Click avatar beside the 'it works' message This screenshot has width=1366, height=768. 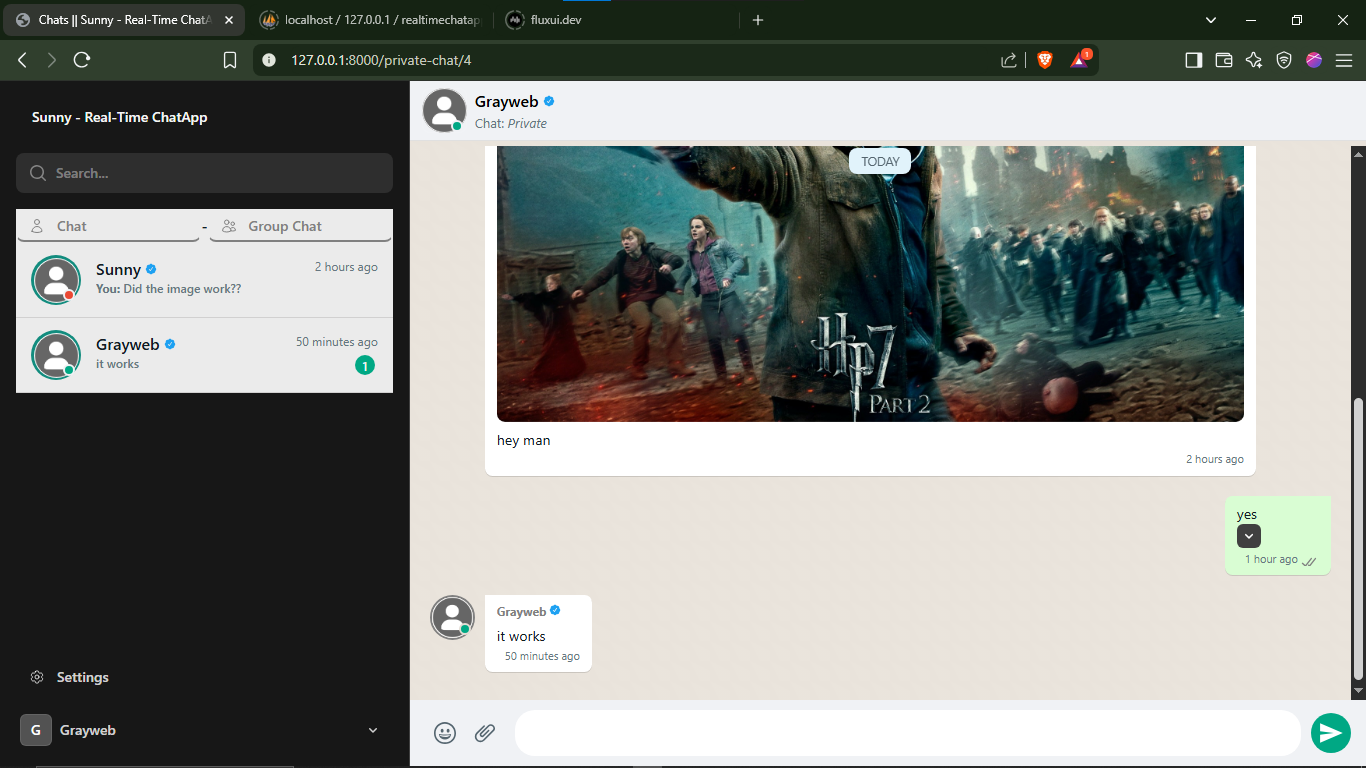click(452, 617)
